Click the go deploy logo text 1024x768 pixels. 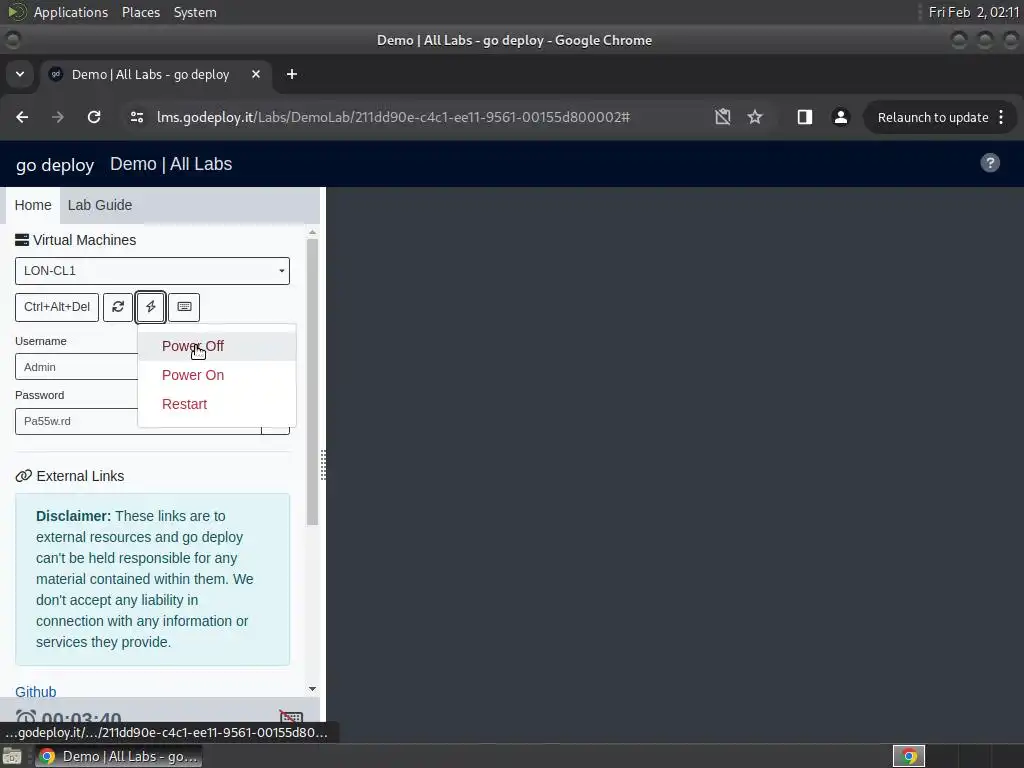(x=55, y=165)
